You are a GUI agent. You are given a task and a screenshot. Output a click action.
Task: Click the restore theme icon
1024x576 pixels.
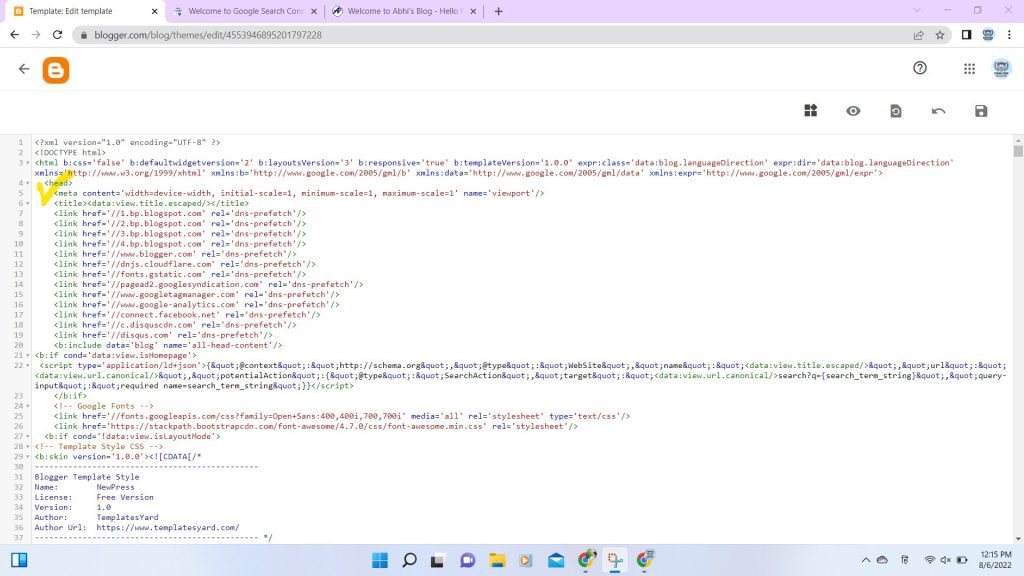(x=895, y=111)
